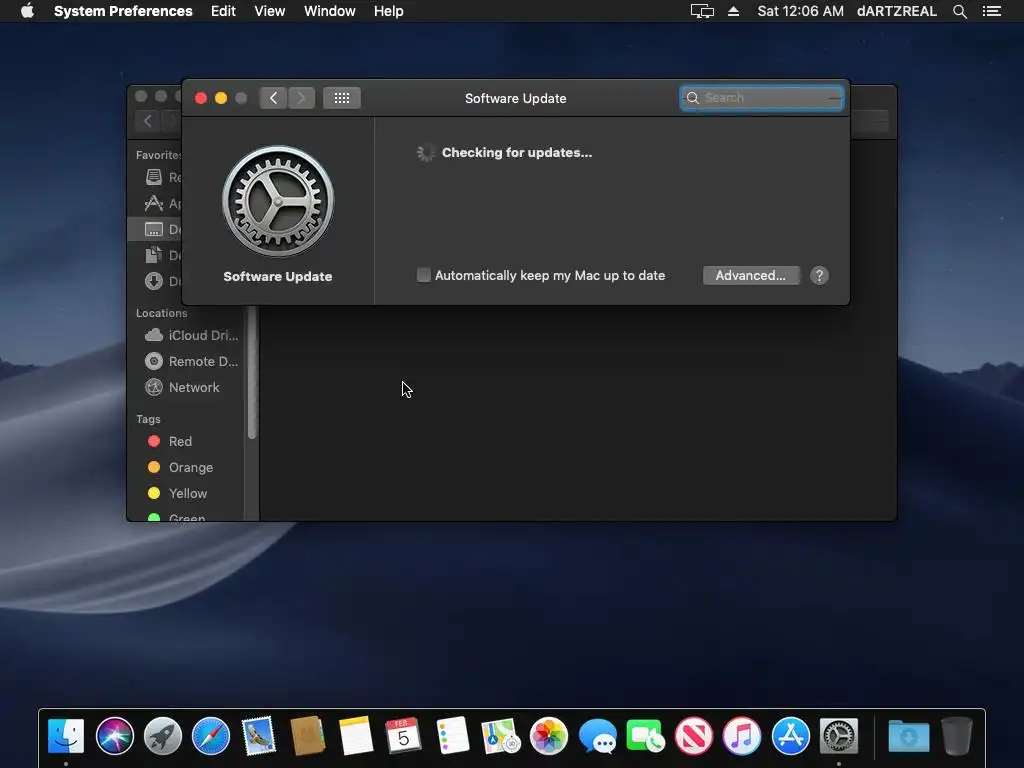Click the Documents icon in Finder sidebar
The image size is (1024, 768).
coord(153,255)
